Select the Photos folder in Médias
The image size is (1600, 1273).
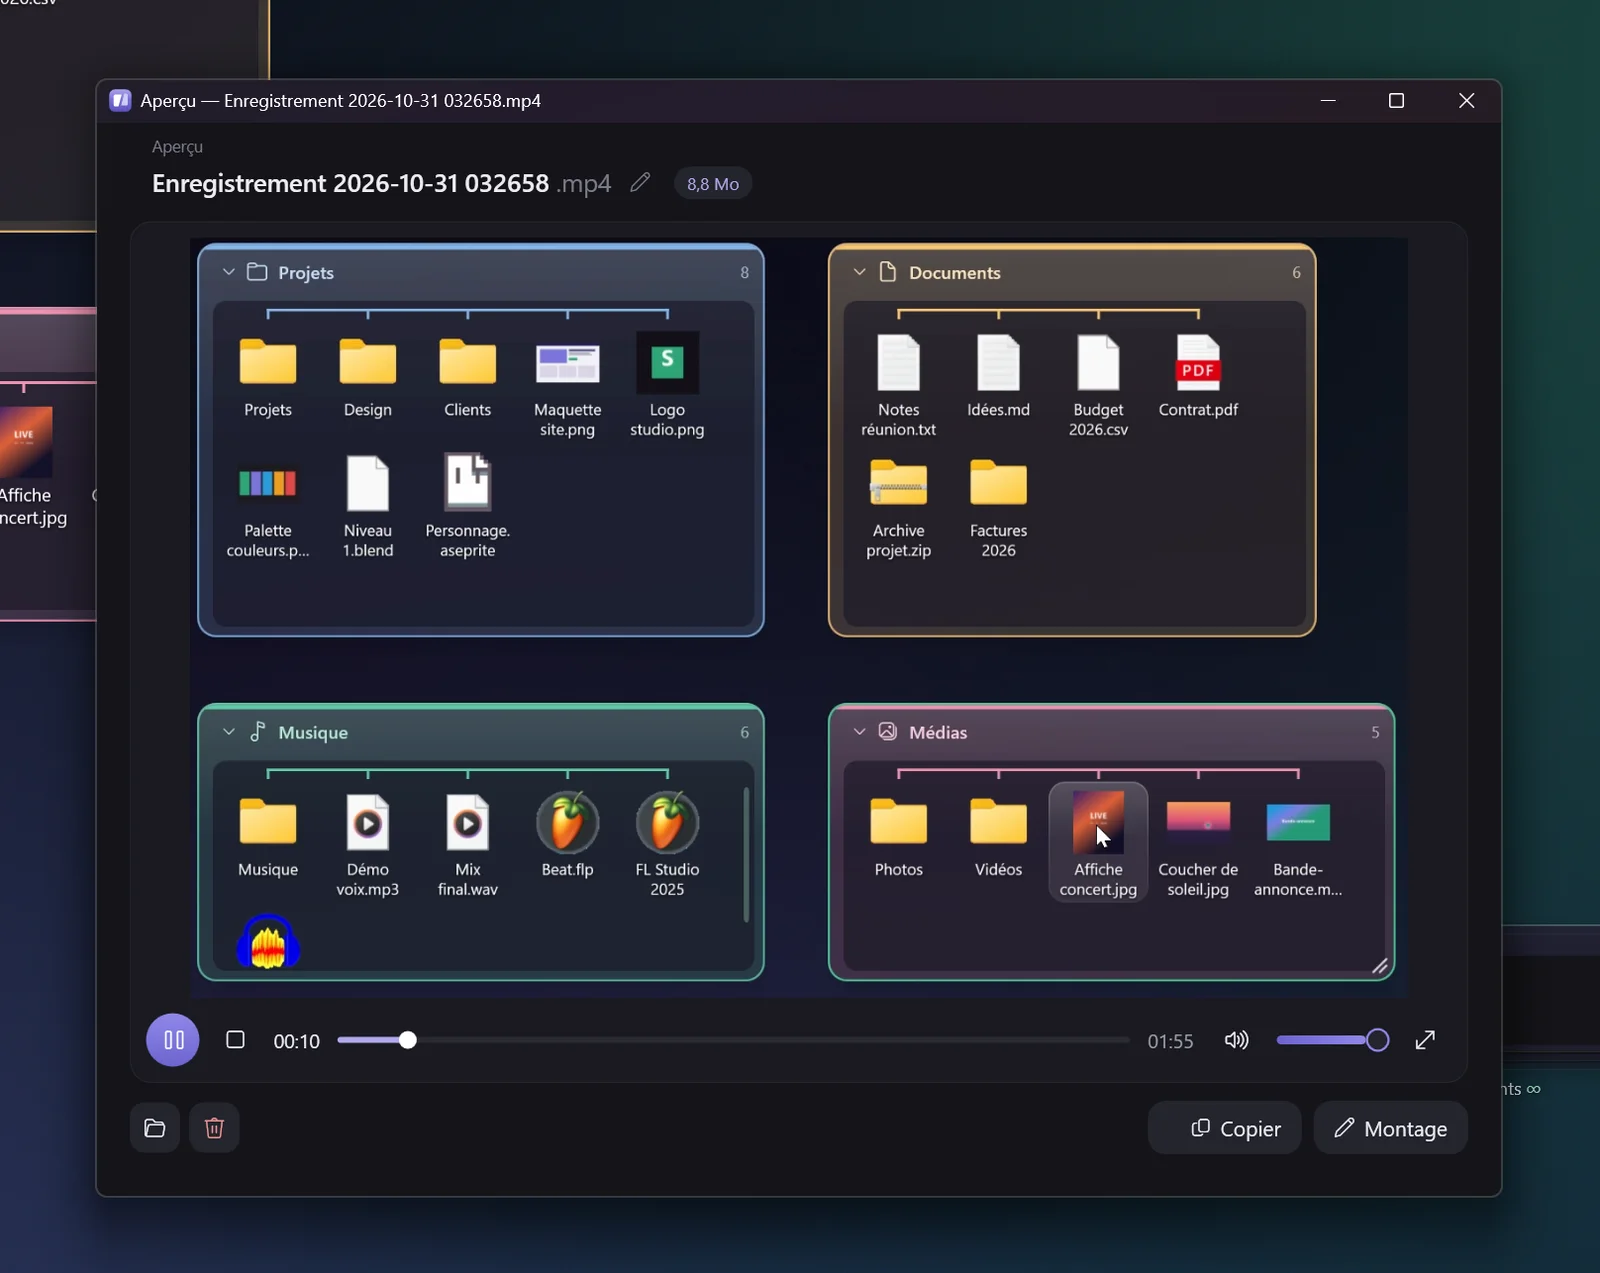coord(898,822)
